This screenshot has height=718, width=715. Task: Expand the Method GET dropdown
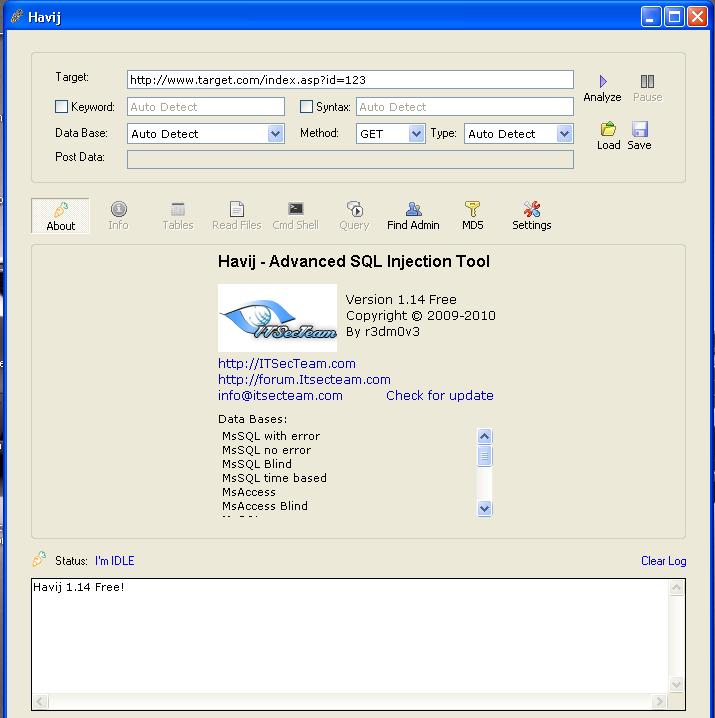tap(416, 134)
